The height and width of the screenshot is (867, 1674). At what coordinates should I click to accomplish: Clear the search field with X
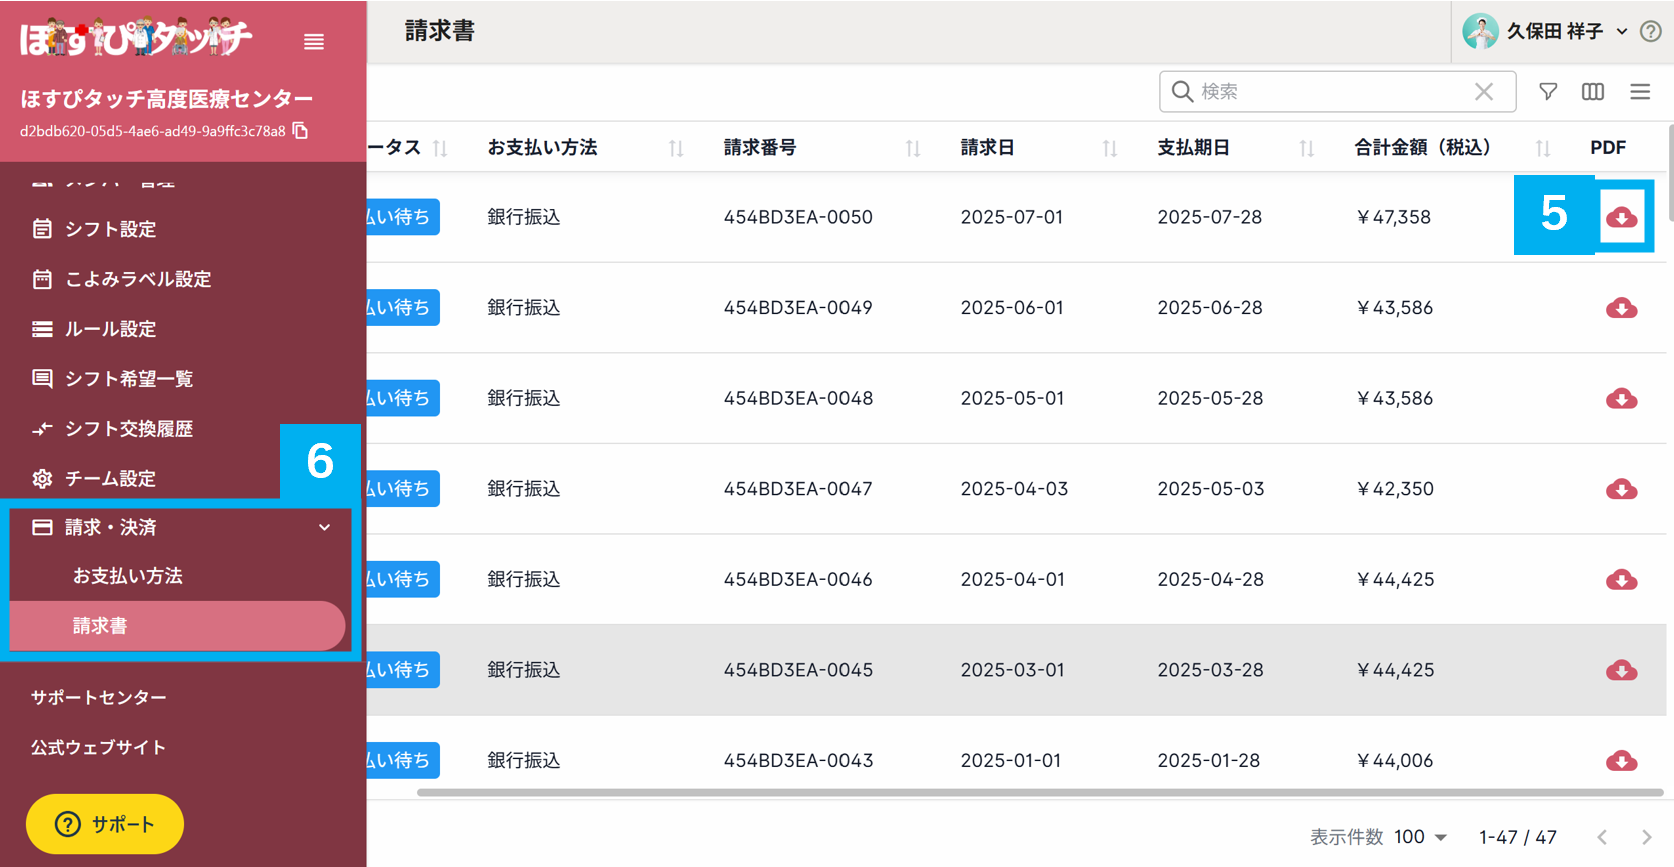click(1484, 92)
